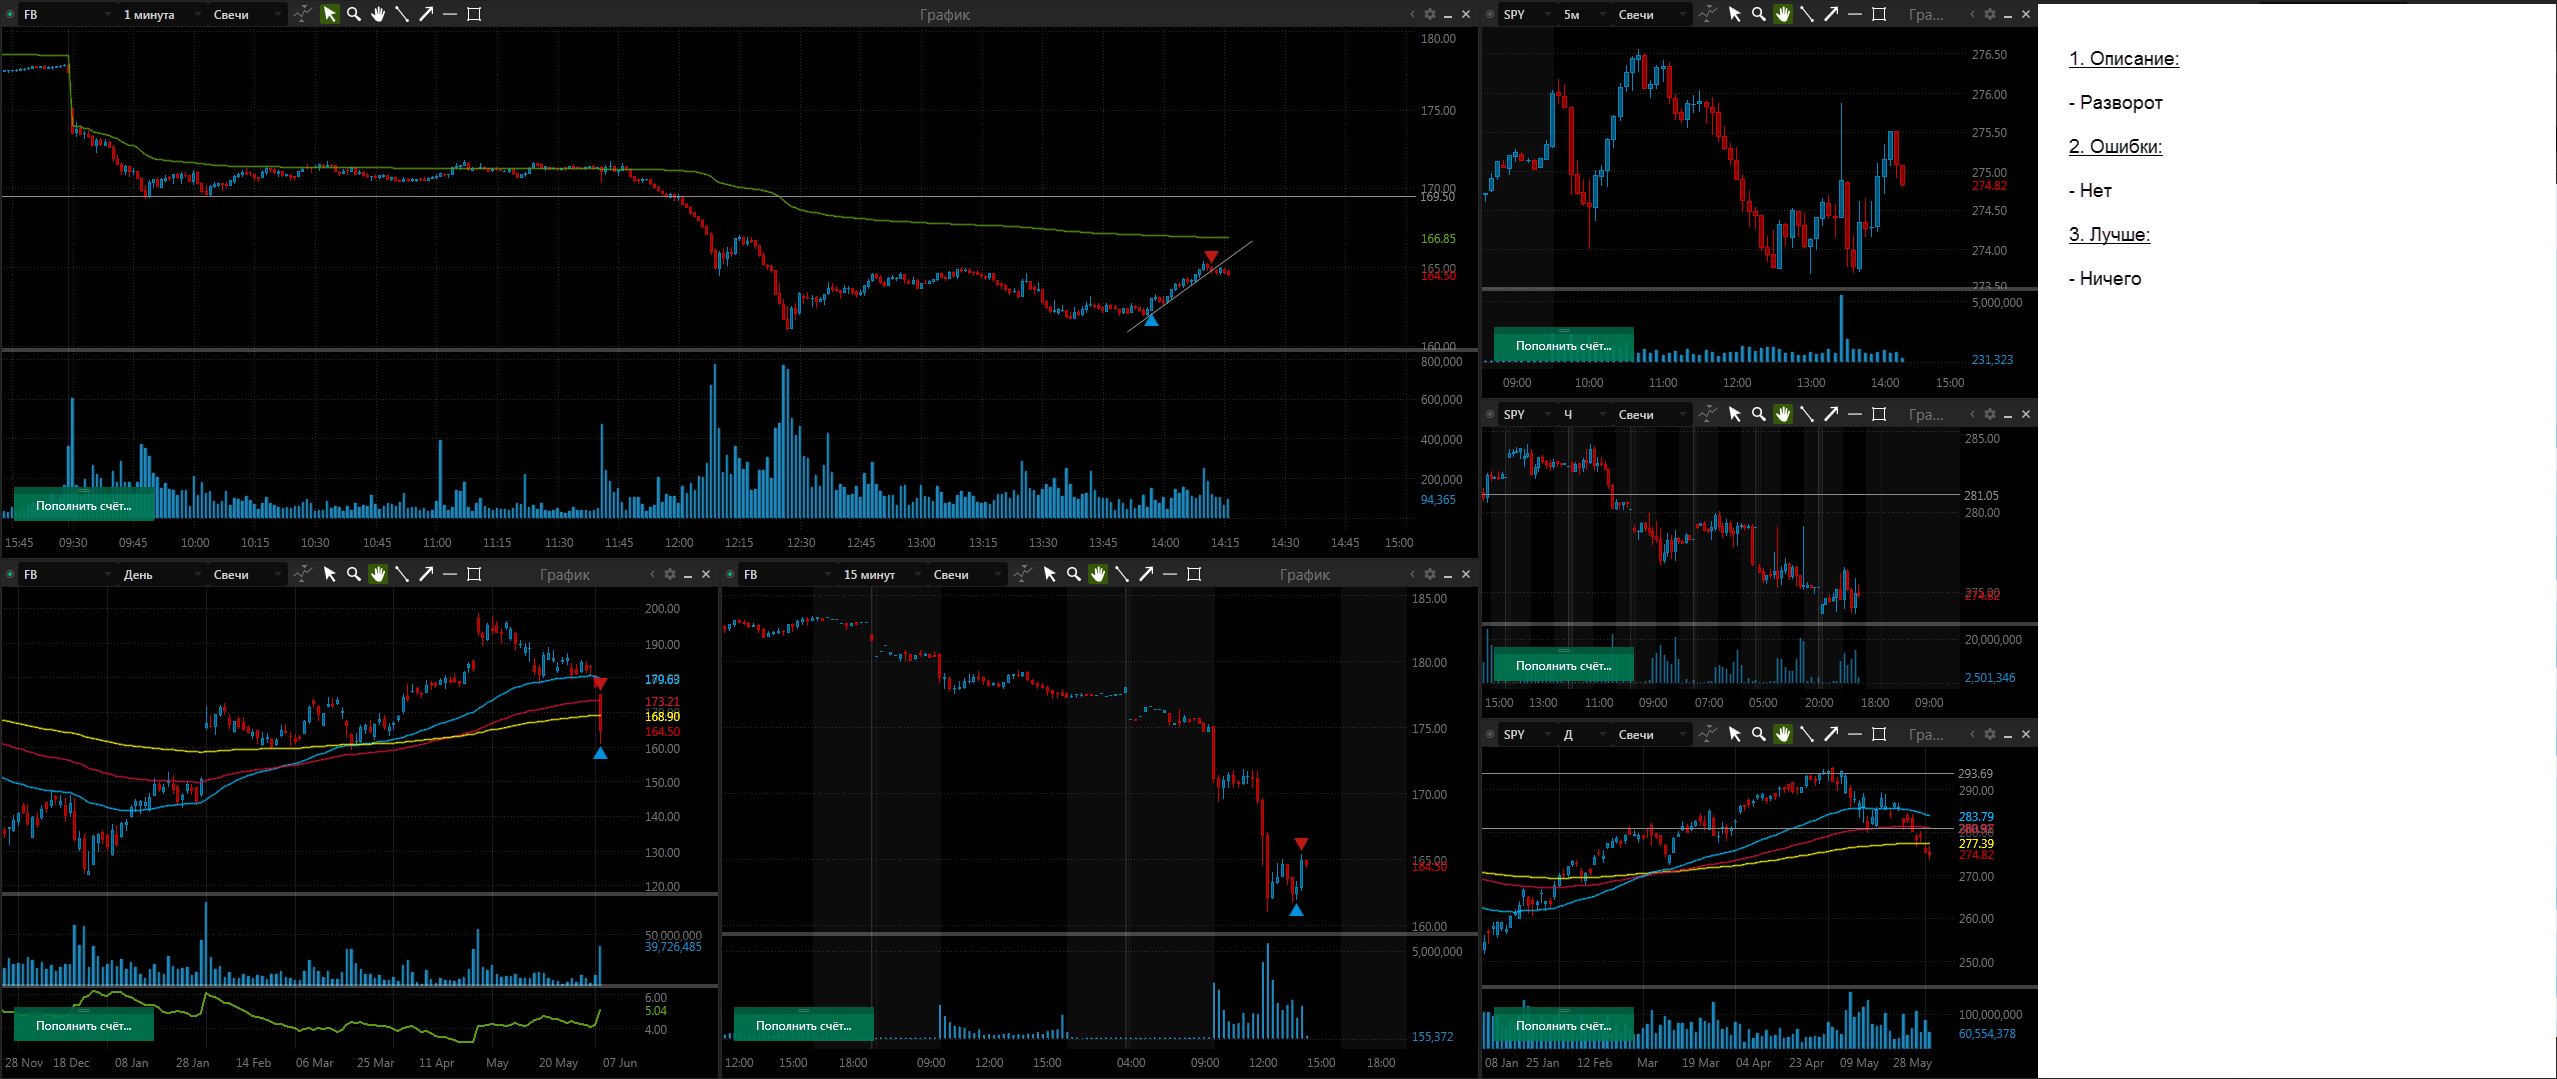Open the '1 минута' timeframe dropdown
This screenshot has height=1079, width=2557.
[160, 14]
